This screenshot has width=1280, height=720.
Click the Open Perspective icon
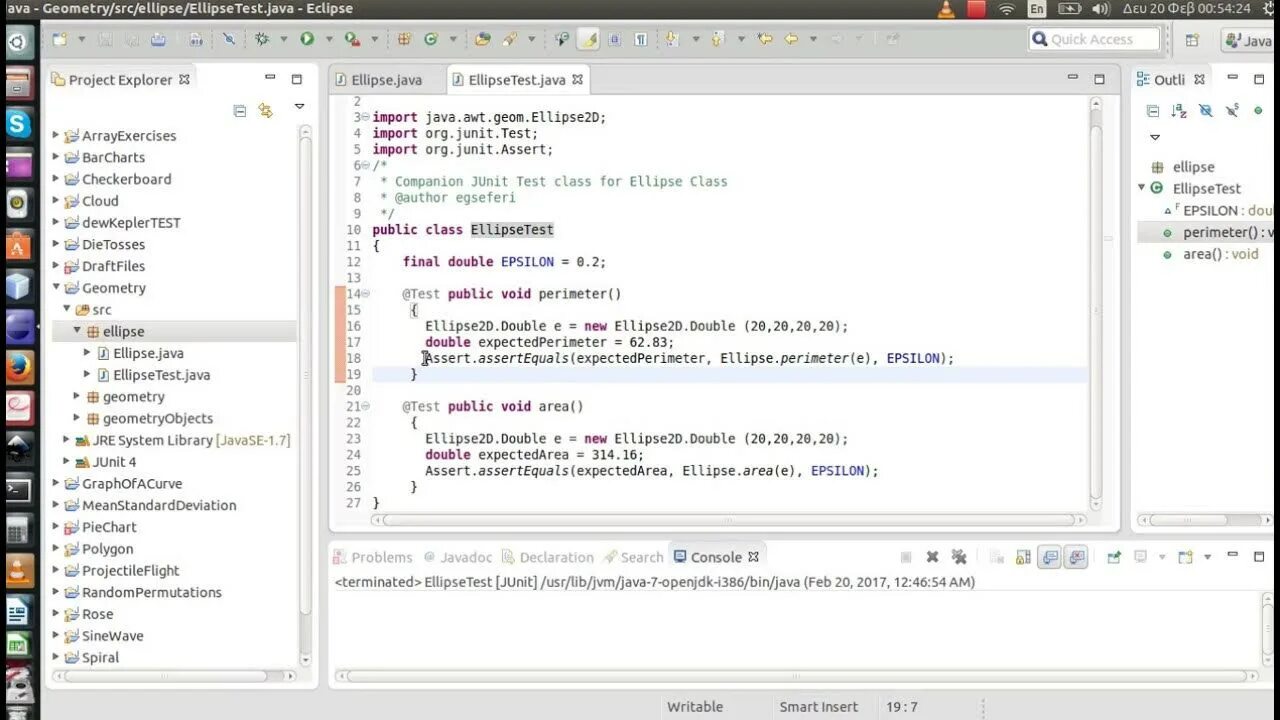(x=1192, y=40)
